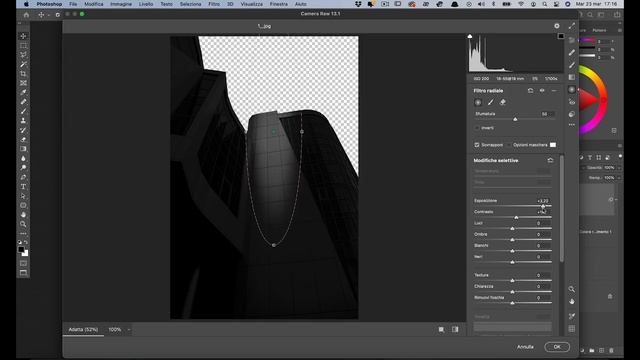The image size is (640, 360).
Task: Toggle Quick Mask mode in toolbar
Action: [23, 263]
